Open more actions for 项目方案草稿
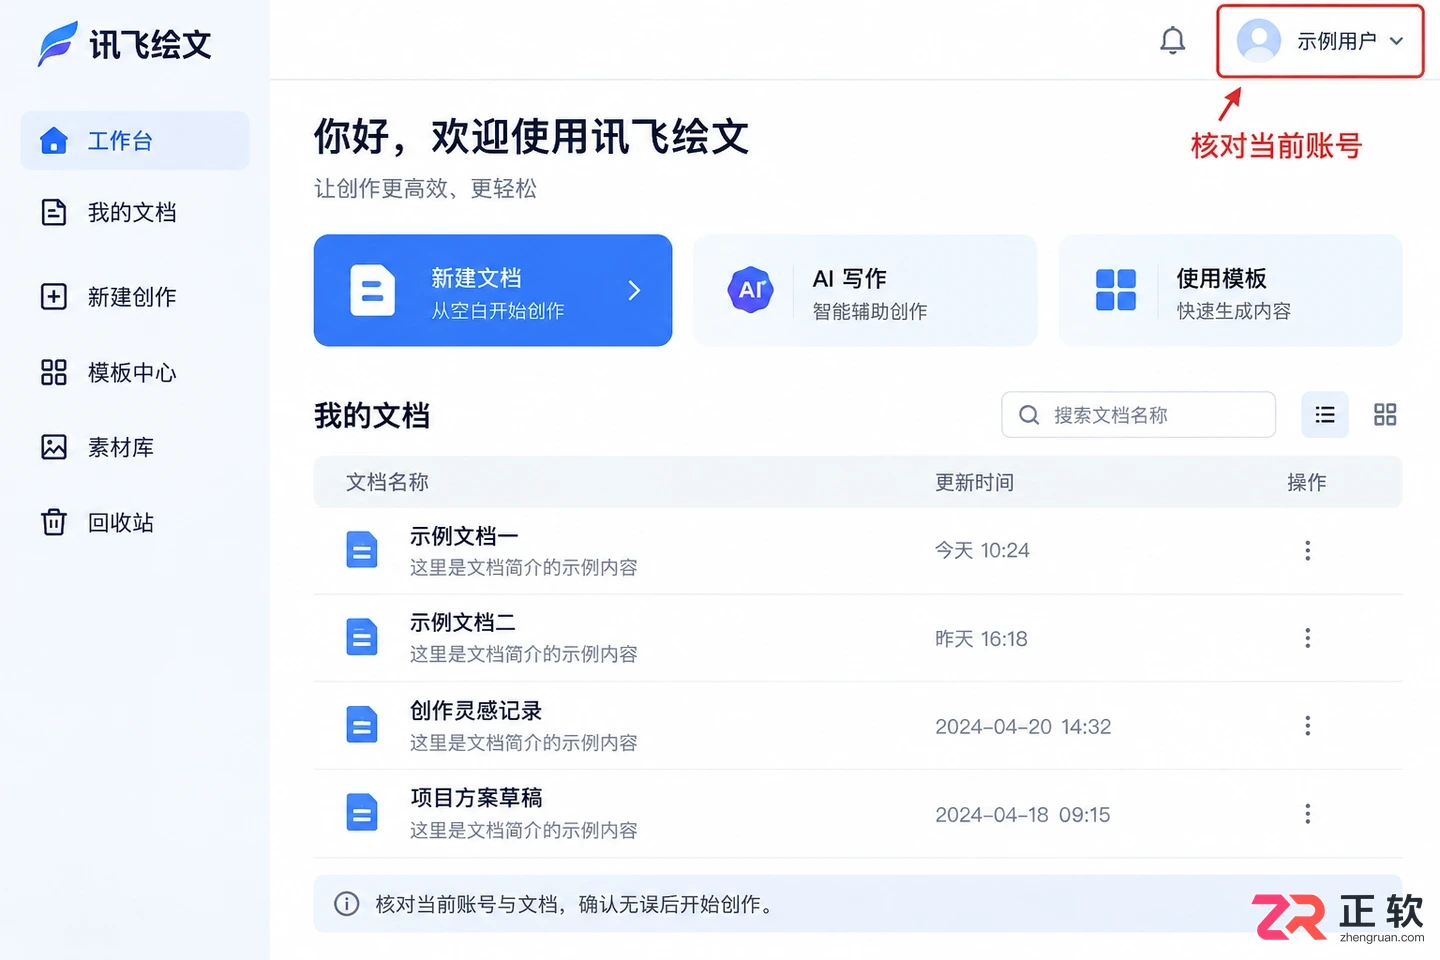The height and width of the screenshot is (960, 1440). [1307, 814]
